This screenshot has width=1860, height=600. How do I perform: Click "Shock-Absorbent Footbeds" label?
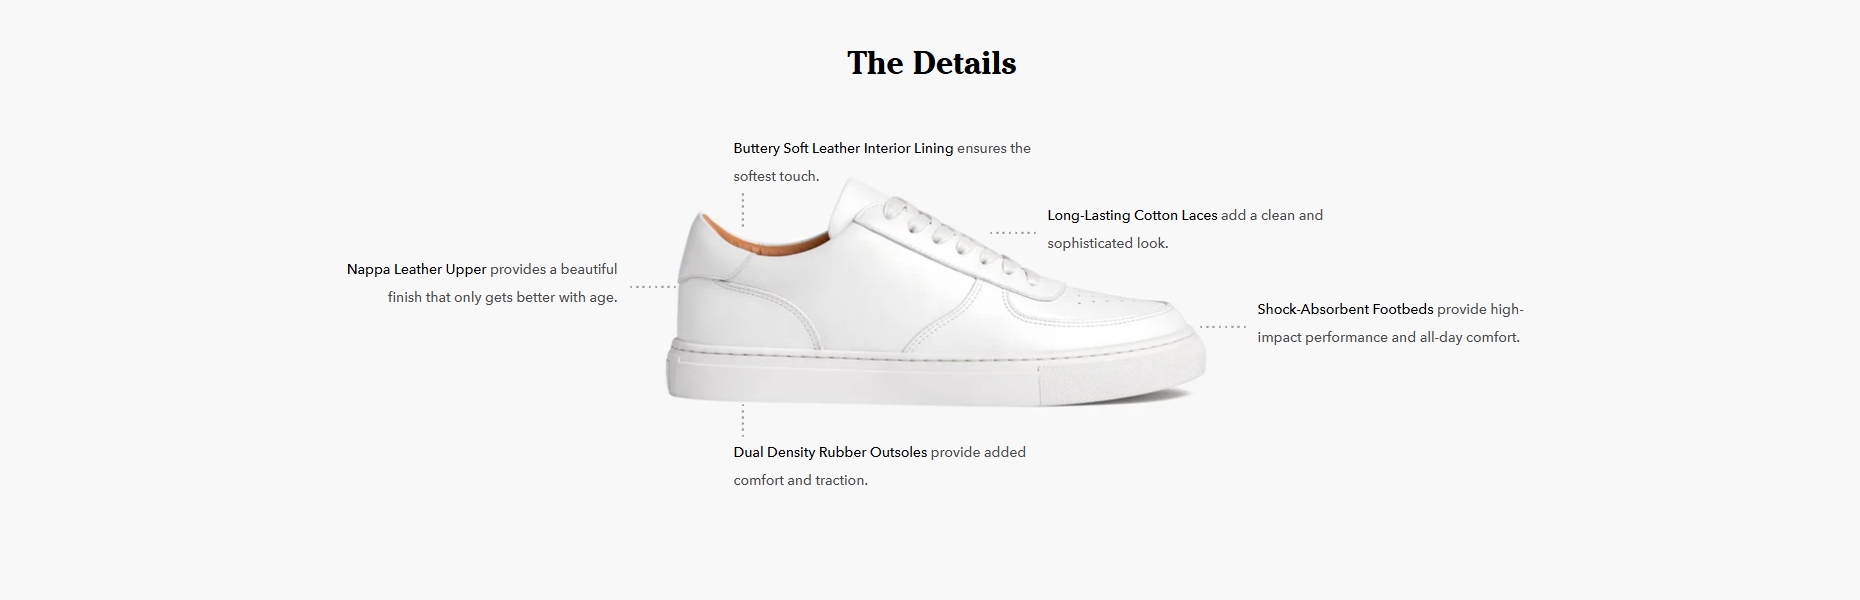pos(1345,309)
